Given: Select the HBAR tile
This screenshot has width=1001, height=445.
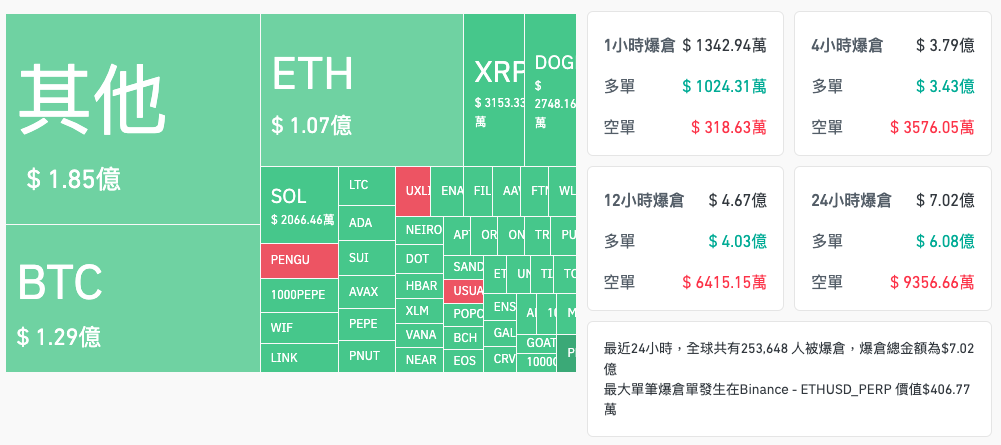Looking at the screenshot, I should pos(421,285).
